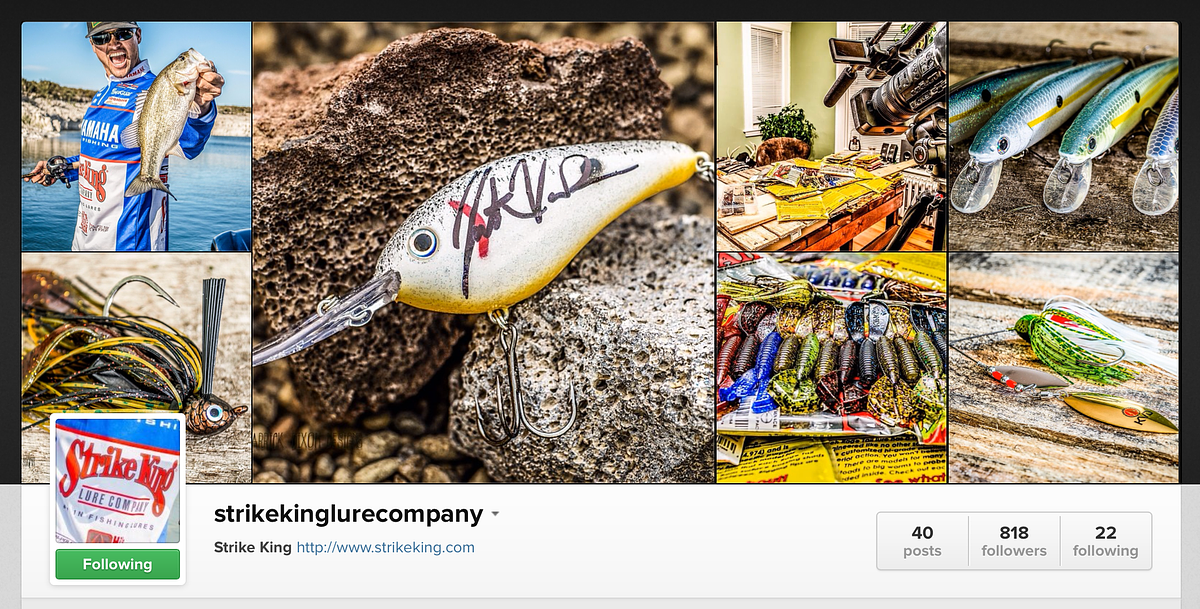Image resolution: width=1200 pixels, height=609 pixels.
Task: Open the row of jerkbait lures photo
Action: click(1063, 136)
